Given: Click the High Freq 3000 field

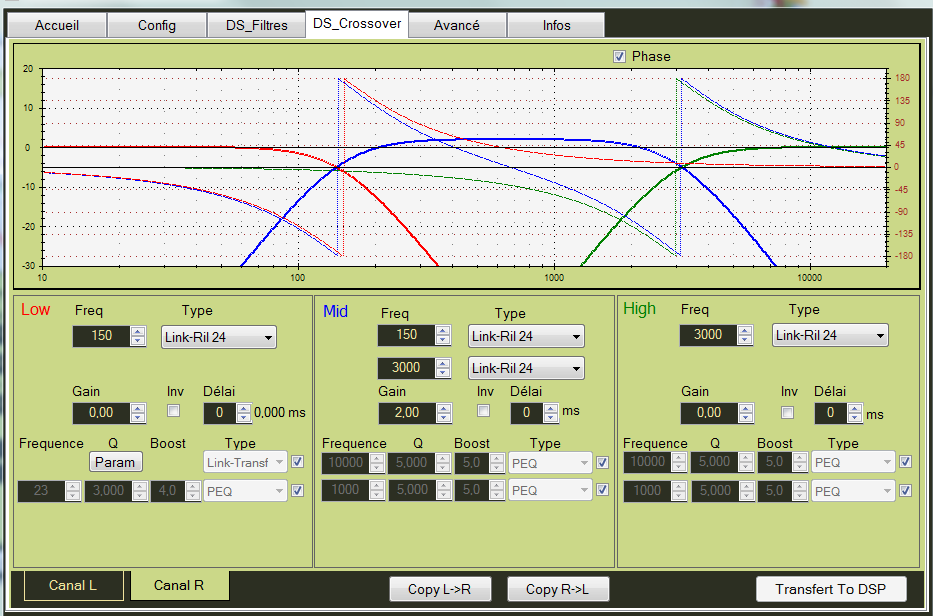Looking at the screenshot, I should coord(708,335).
